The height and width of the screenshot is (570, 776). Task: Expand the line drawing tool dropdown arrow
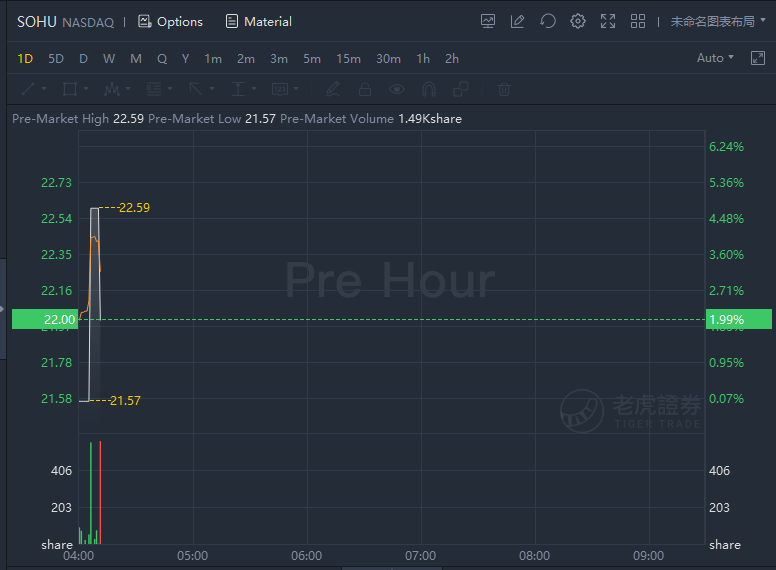click(x=44, y=89)
